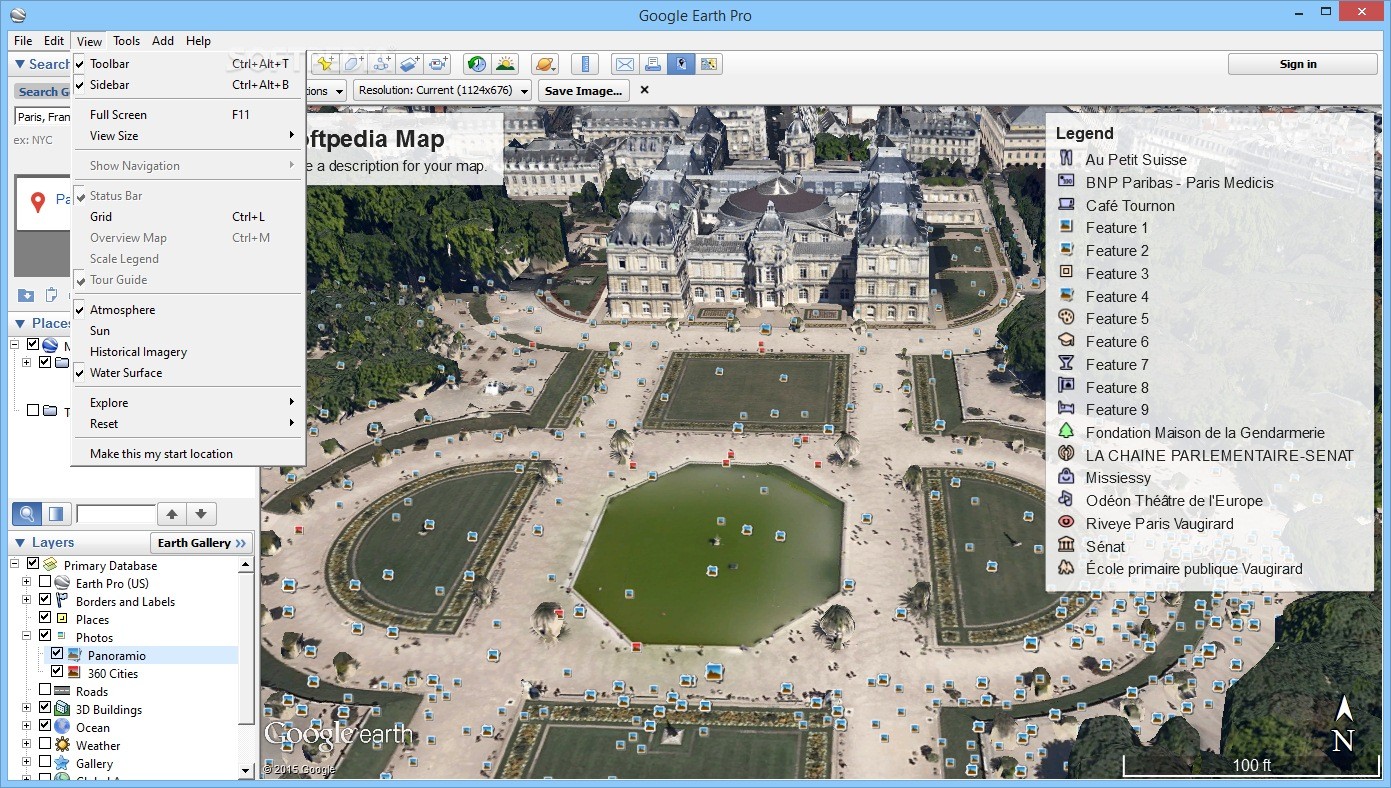Open the Explore submenu
The width and height of the screenshot is (1391, 788).
189,403
